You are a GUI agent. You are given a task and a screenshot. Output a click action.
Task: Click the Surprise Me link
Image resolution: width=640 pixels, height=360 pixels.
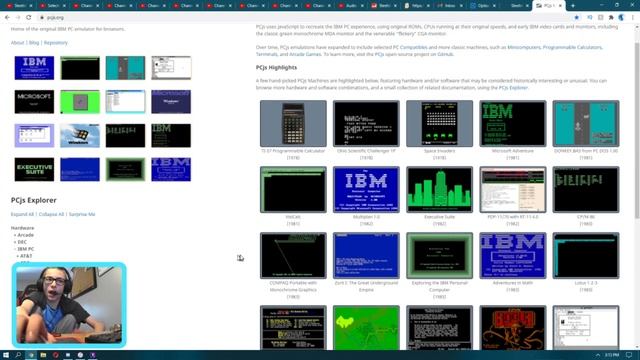tap(82, 214)
